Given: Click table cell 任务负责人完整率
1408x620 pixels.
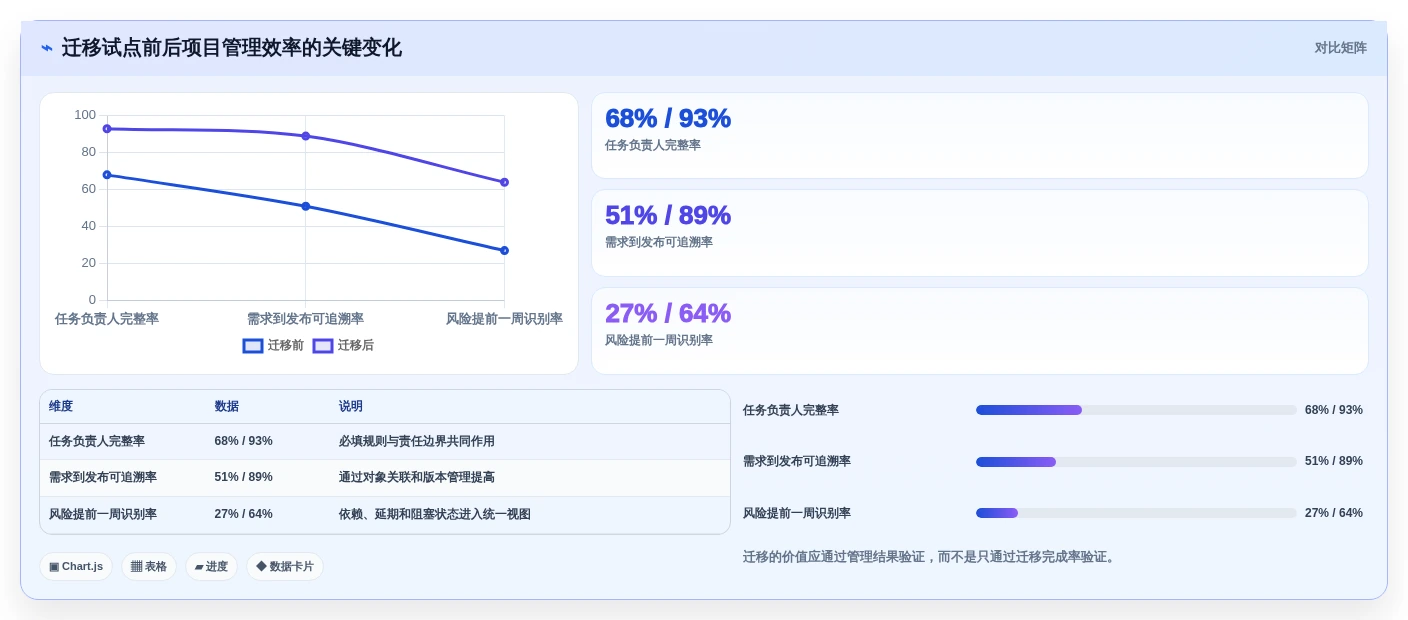Looking at the screenshot, I should (97, 441).
